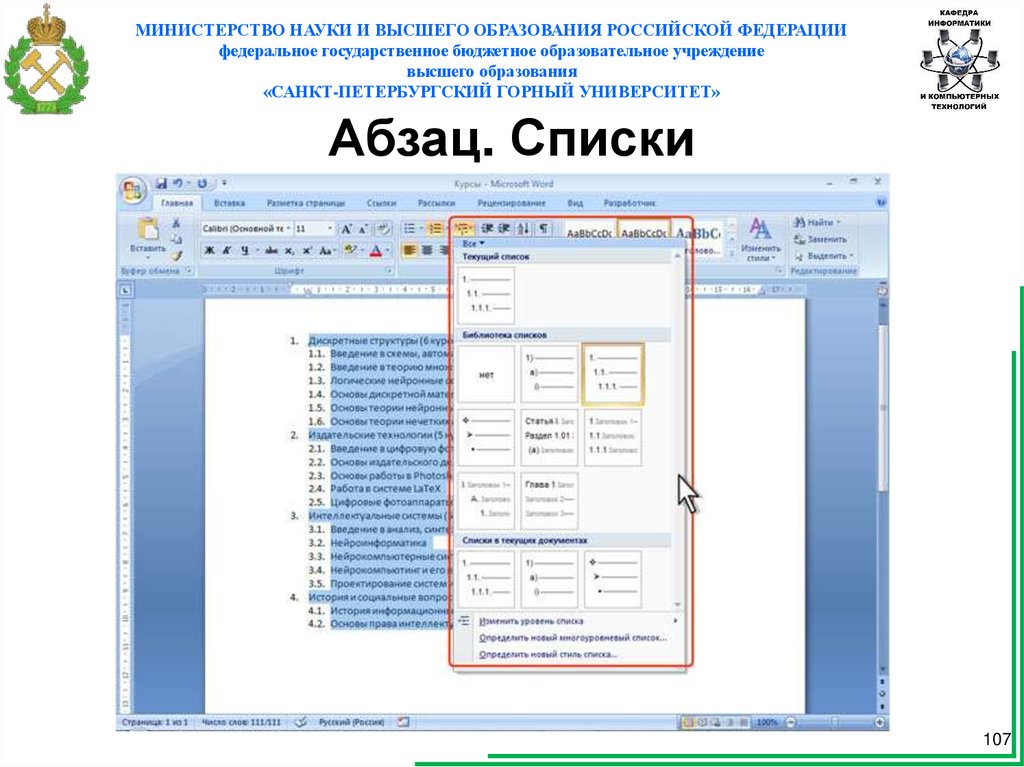
Task: Choose the 'нет' list option in library
Action: click(486, 374)
